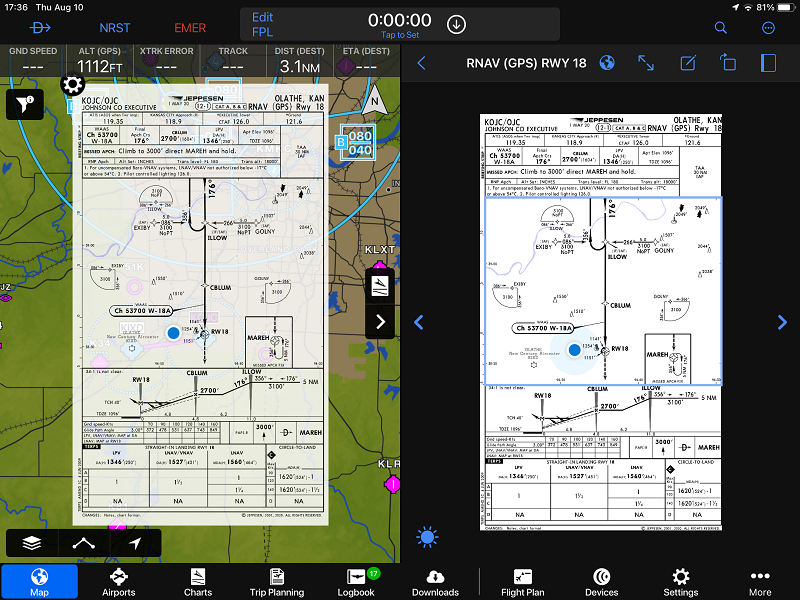Switch to the Downloads tab

[x=435, y=582]
